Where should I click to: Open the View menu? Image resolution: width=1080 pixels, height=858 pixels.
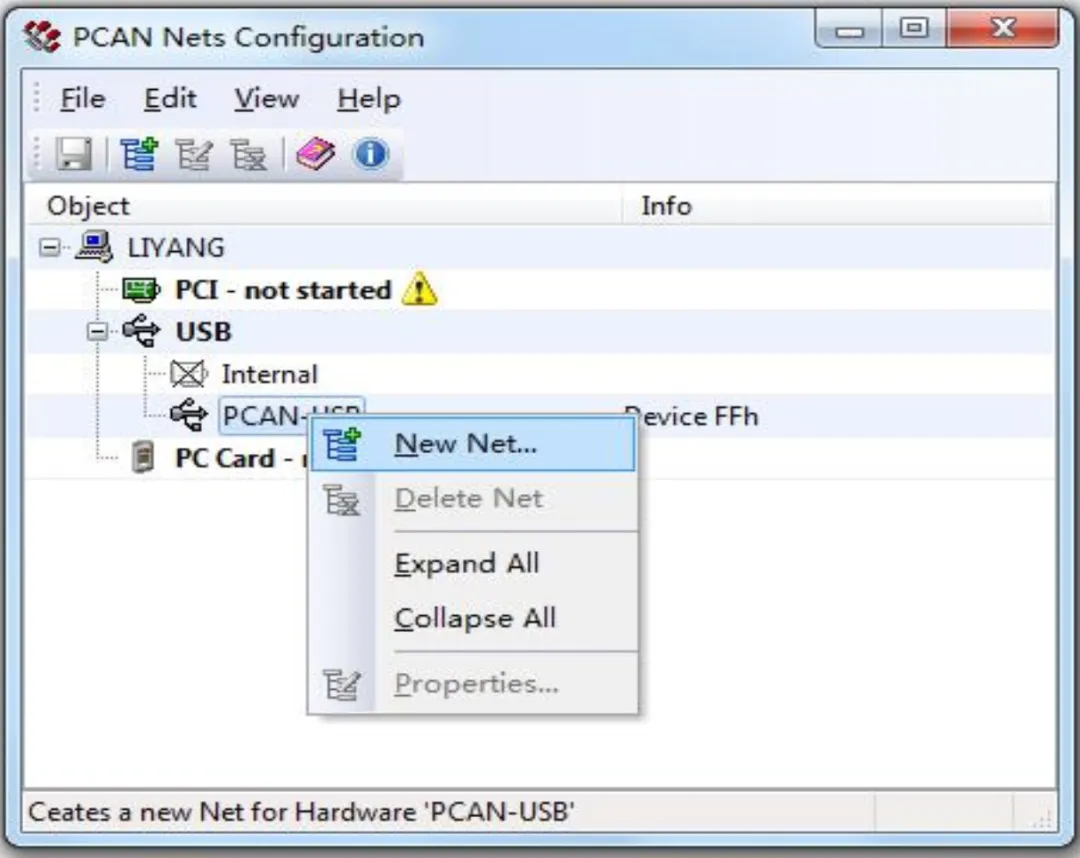(x=267, y=99)
